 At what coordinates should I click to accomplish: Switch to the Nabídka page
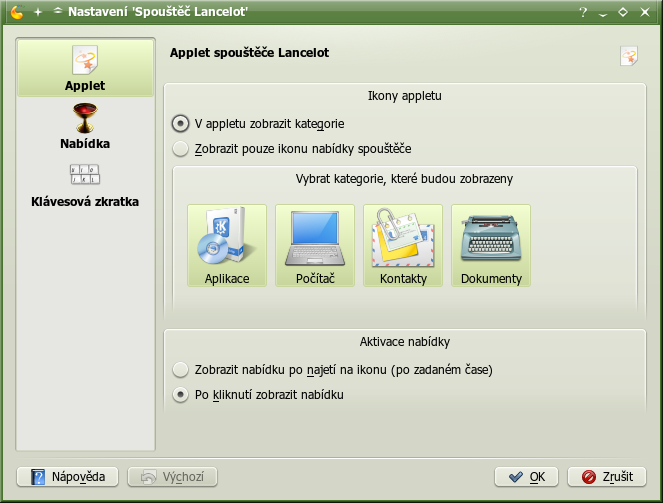click(x=85, y=126)
